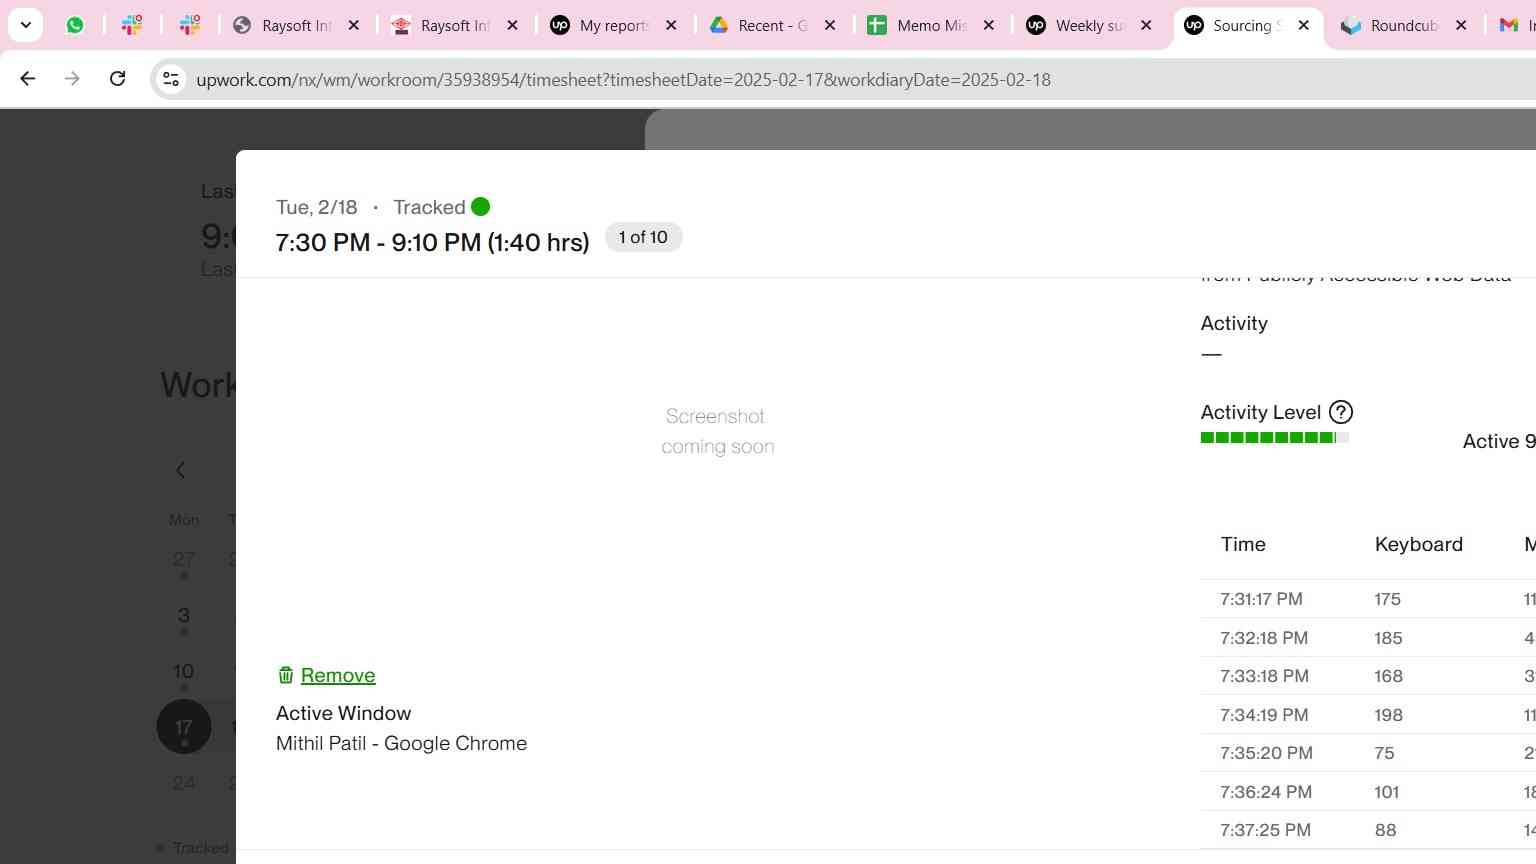This screenshot has width=1536, height=864.
Task: Close the first Raysoft tab
Action: [x=354, y=25]
